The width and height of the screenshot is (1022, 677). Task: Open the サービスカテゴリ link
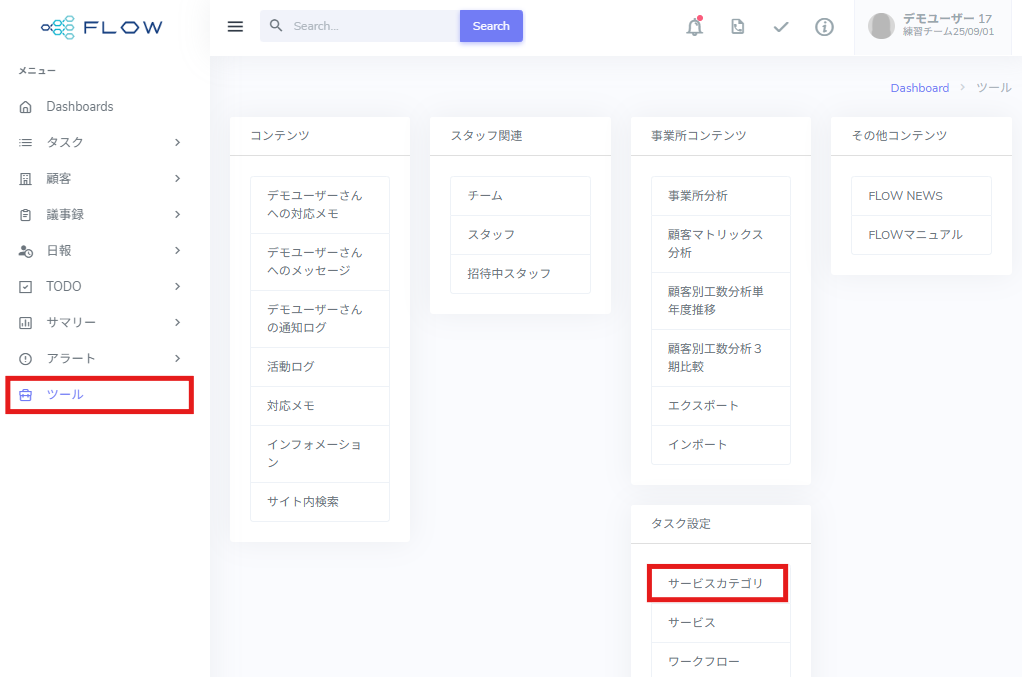(x=715, y=583)
